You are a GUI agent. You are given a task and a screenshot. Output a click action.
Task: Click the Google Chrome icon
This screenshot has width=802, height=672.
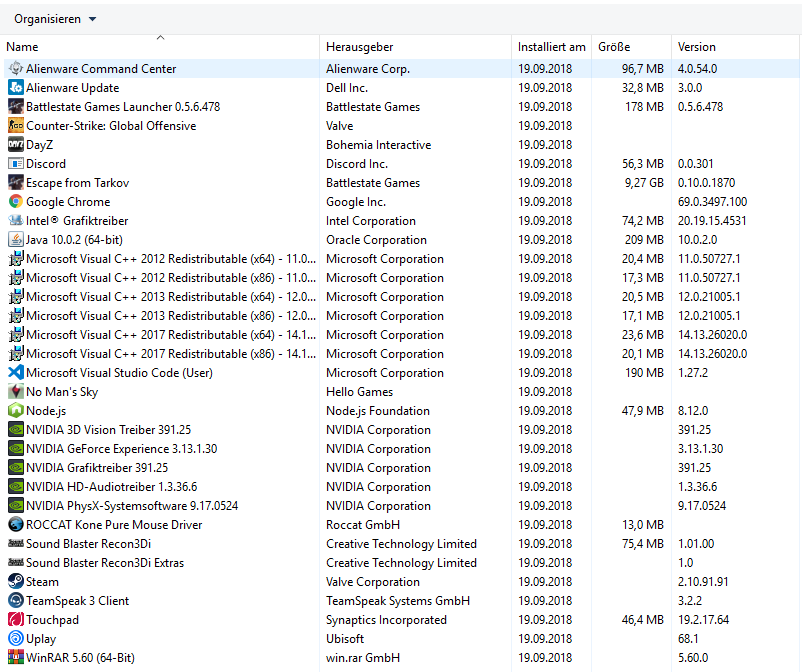tap(16, 201)
